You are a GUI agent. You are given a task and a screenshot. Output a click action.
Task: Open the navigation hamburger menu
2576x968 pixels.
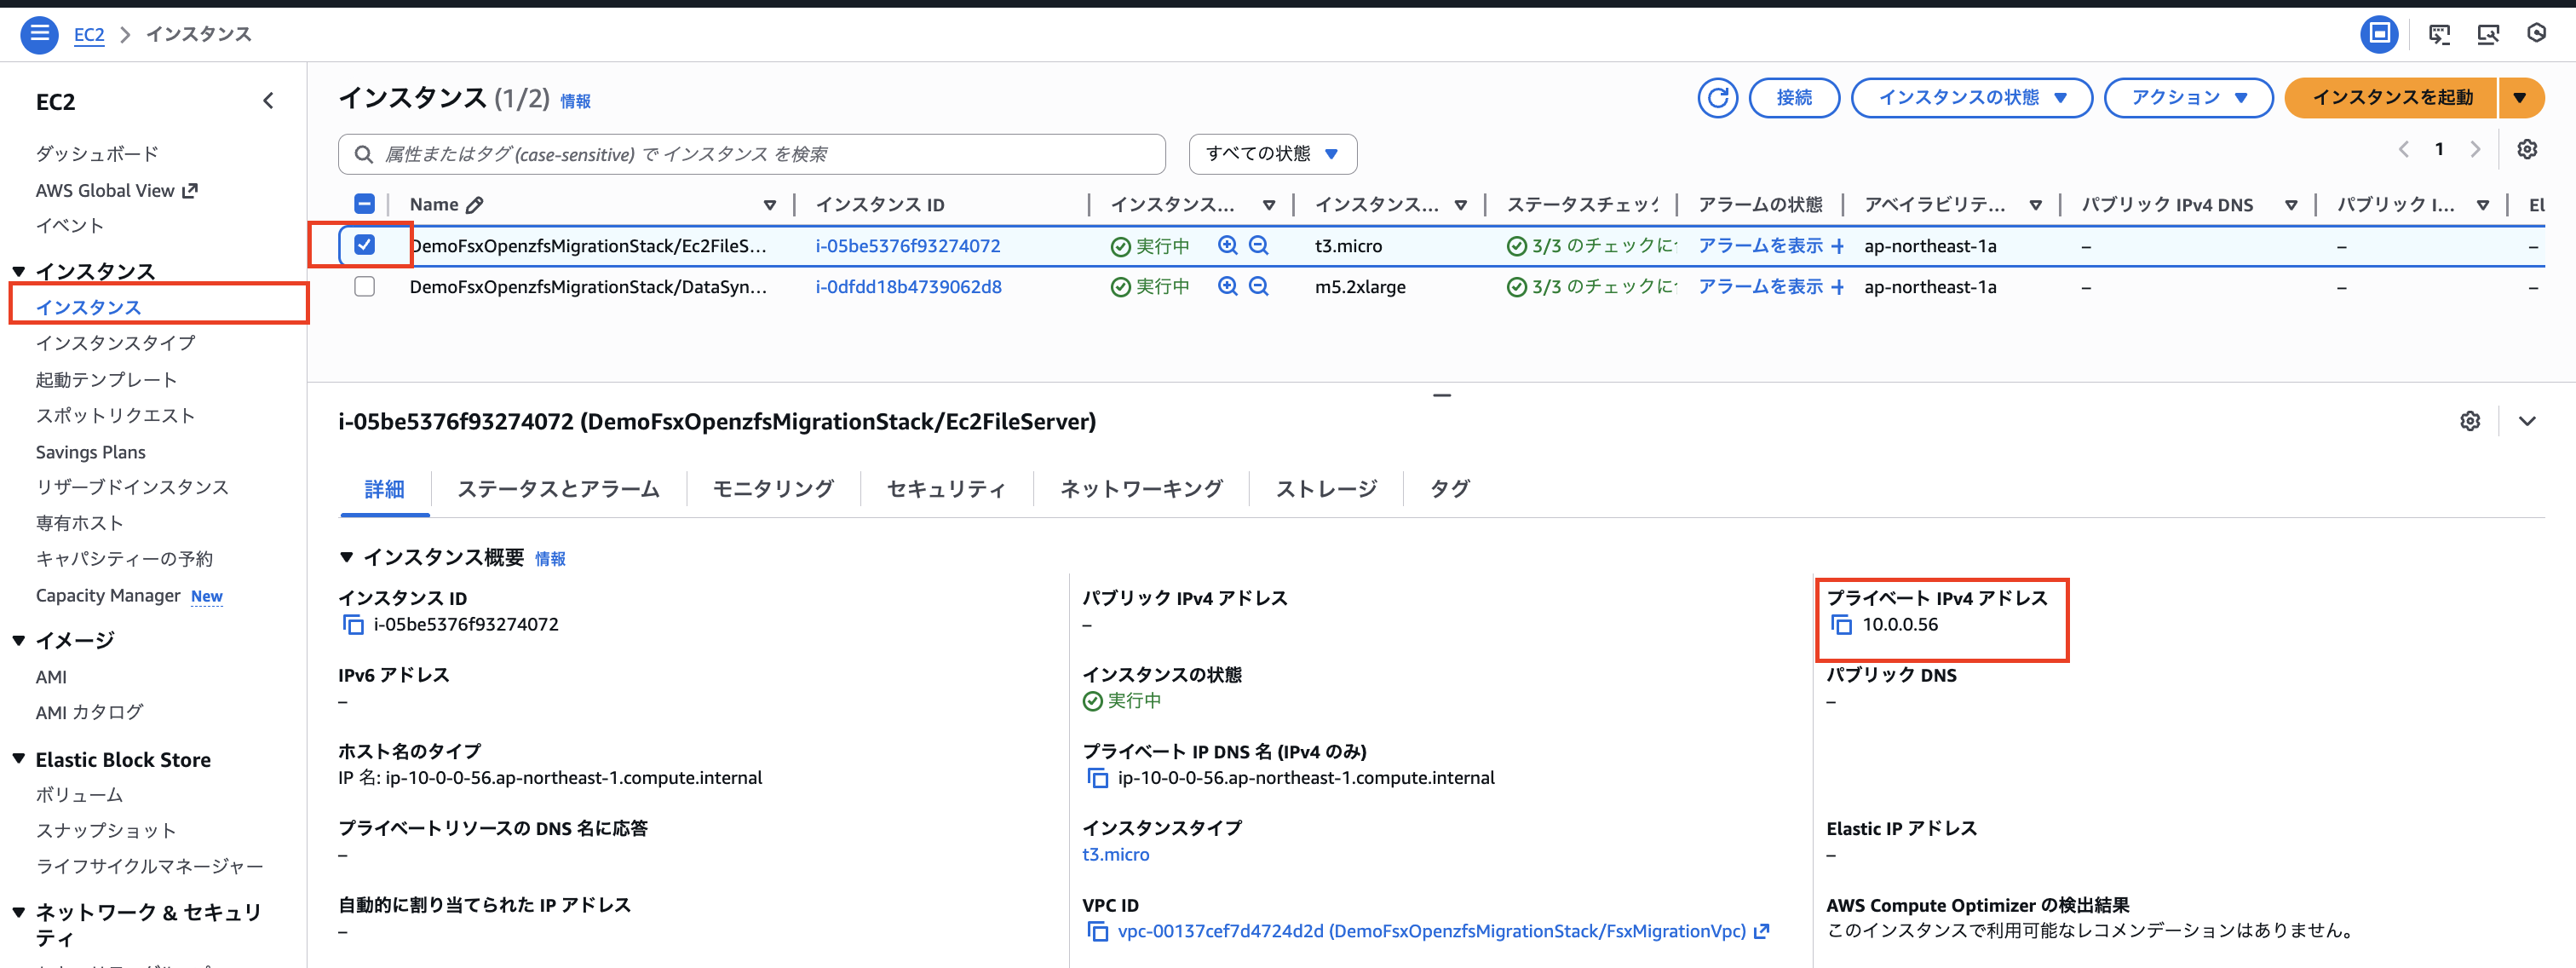39,33
